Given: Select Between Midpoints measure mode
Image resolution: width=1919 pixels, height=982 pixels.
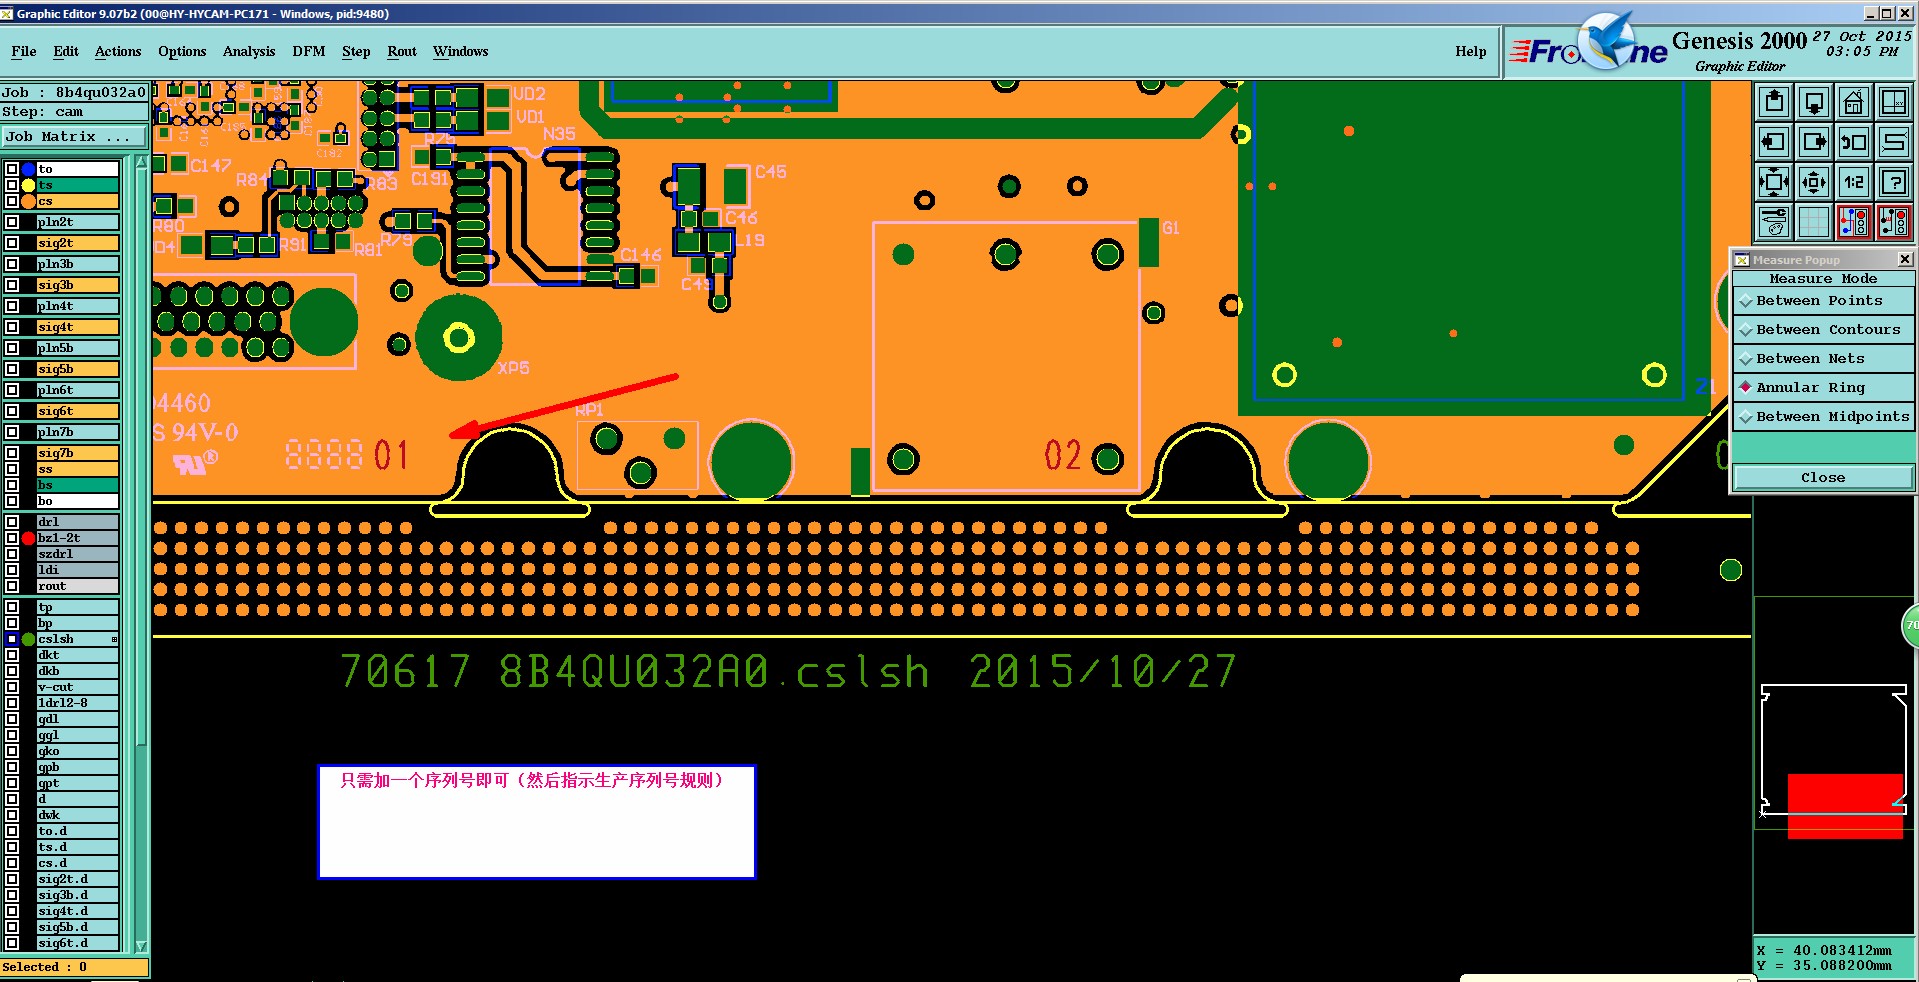Looking at the screenshot, I should click(1823, 417).
